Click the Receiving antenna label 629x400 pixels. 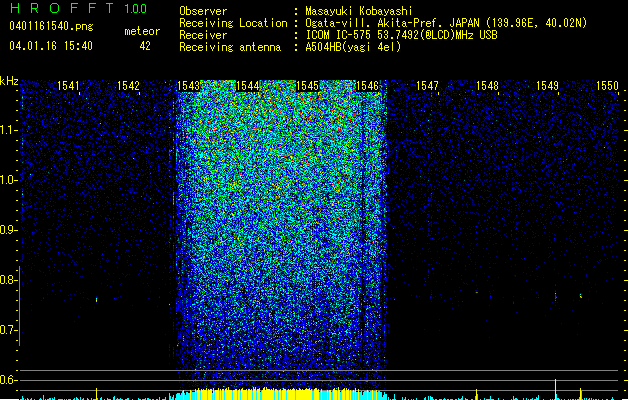click(230, 47)
